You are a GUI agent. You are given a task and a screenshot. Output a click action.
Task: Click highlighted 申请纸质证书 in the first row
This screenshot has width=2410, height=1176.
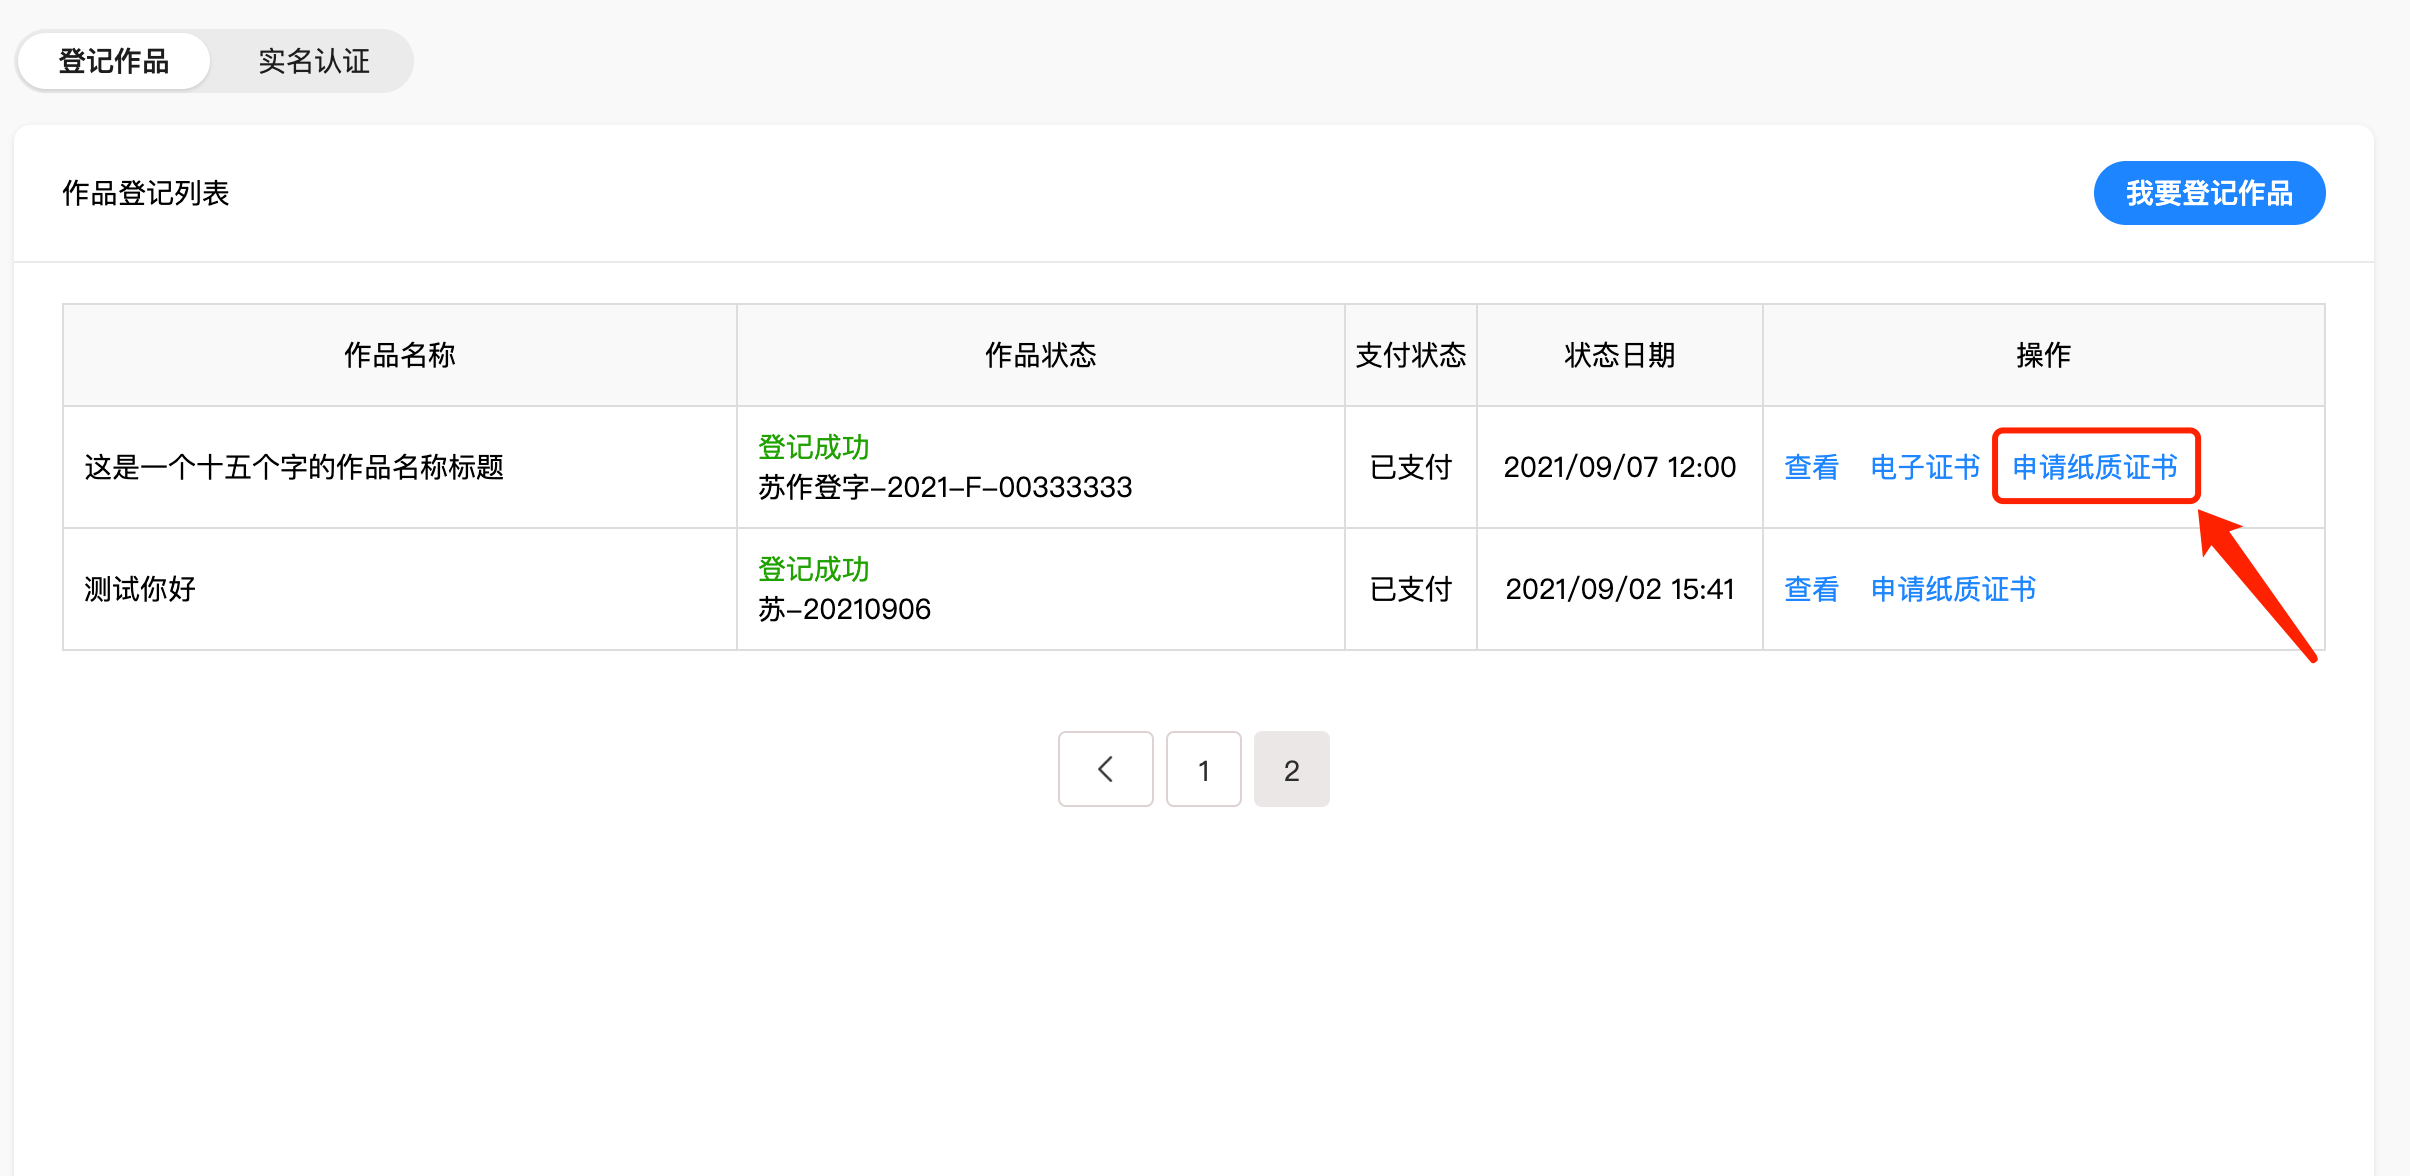click(2095, 467)
